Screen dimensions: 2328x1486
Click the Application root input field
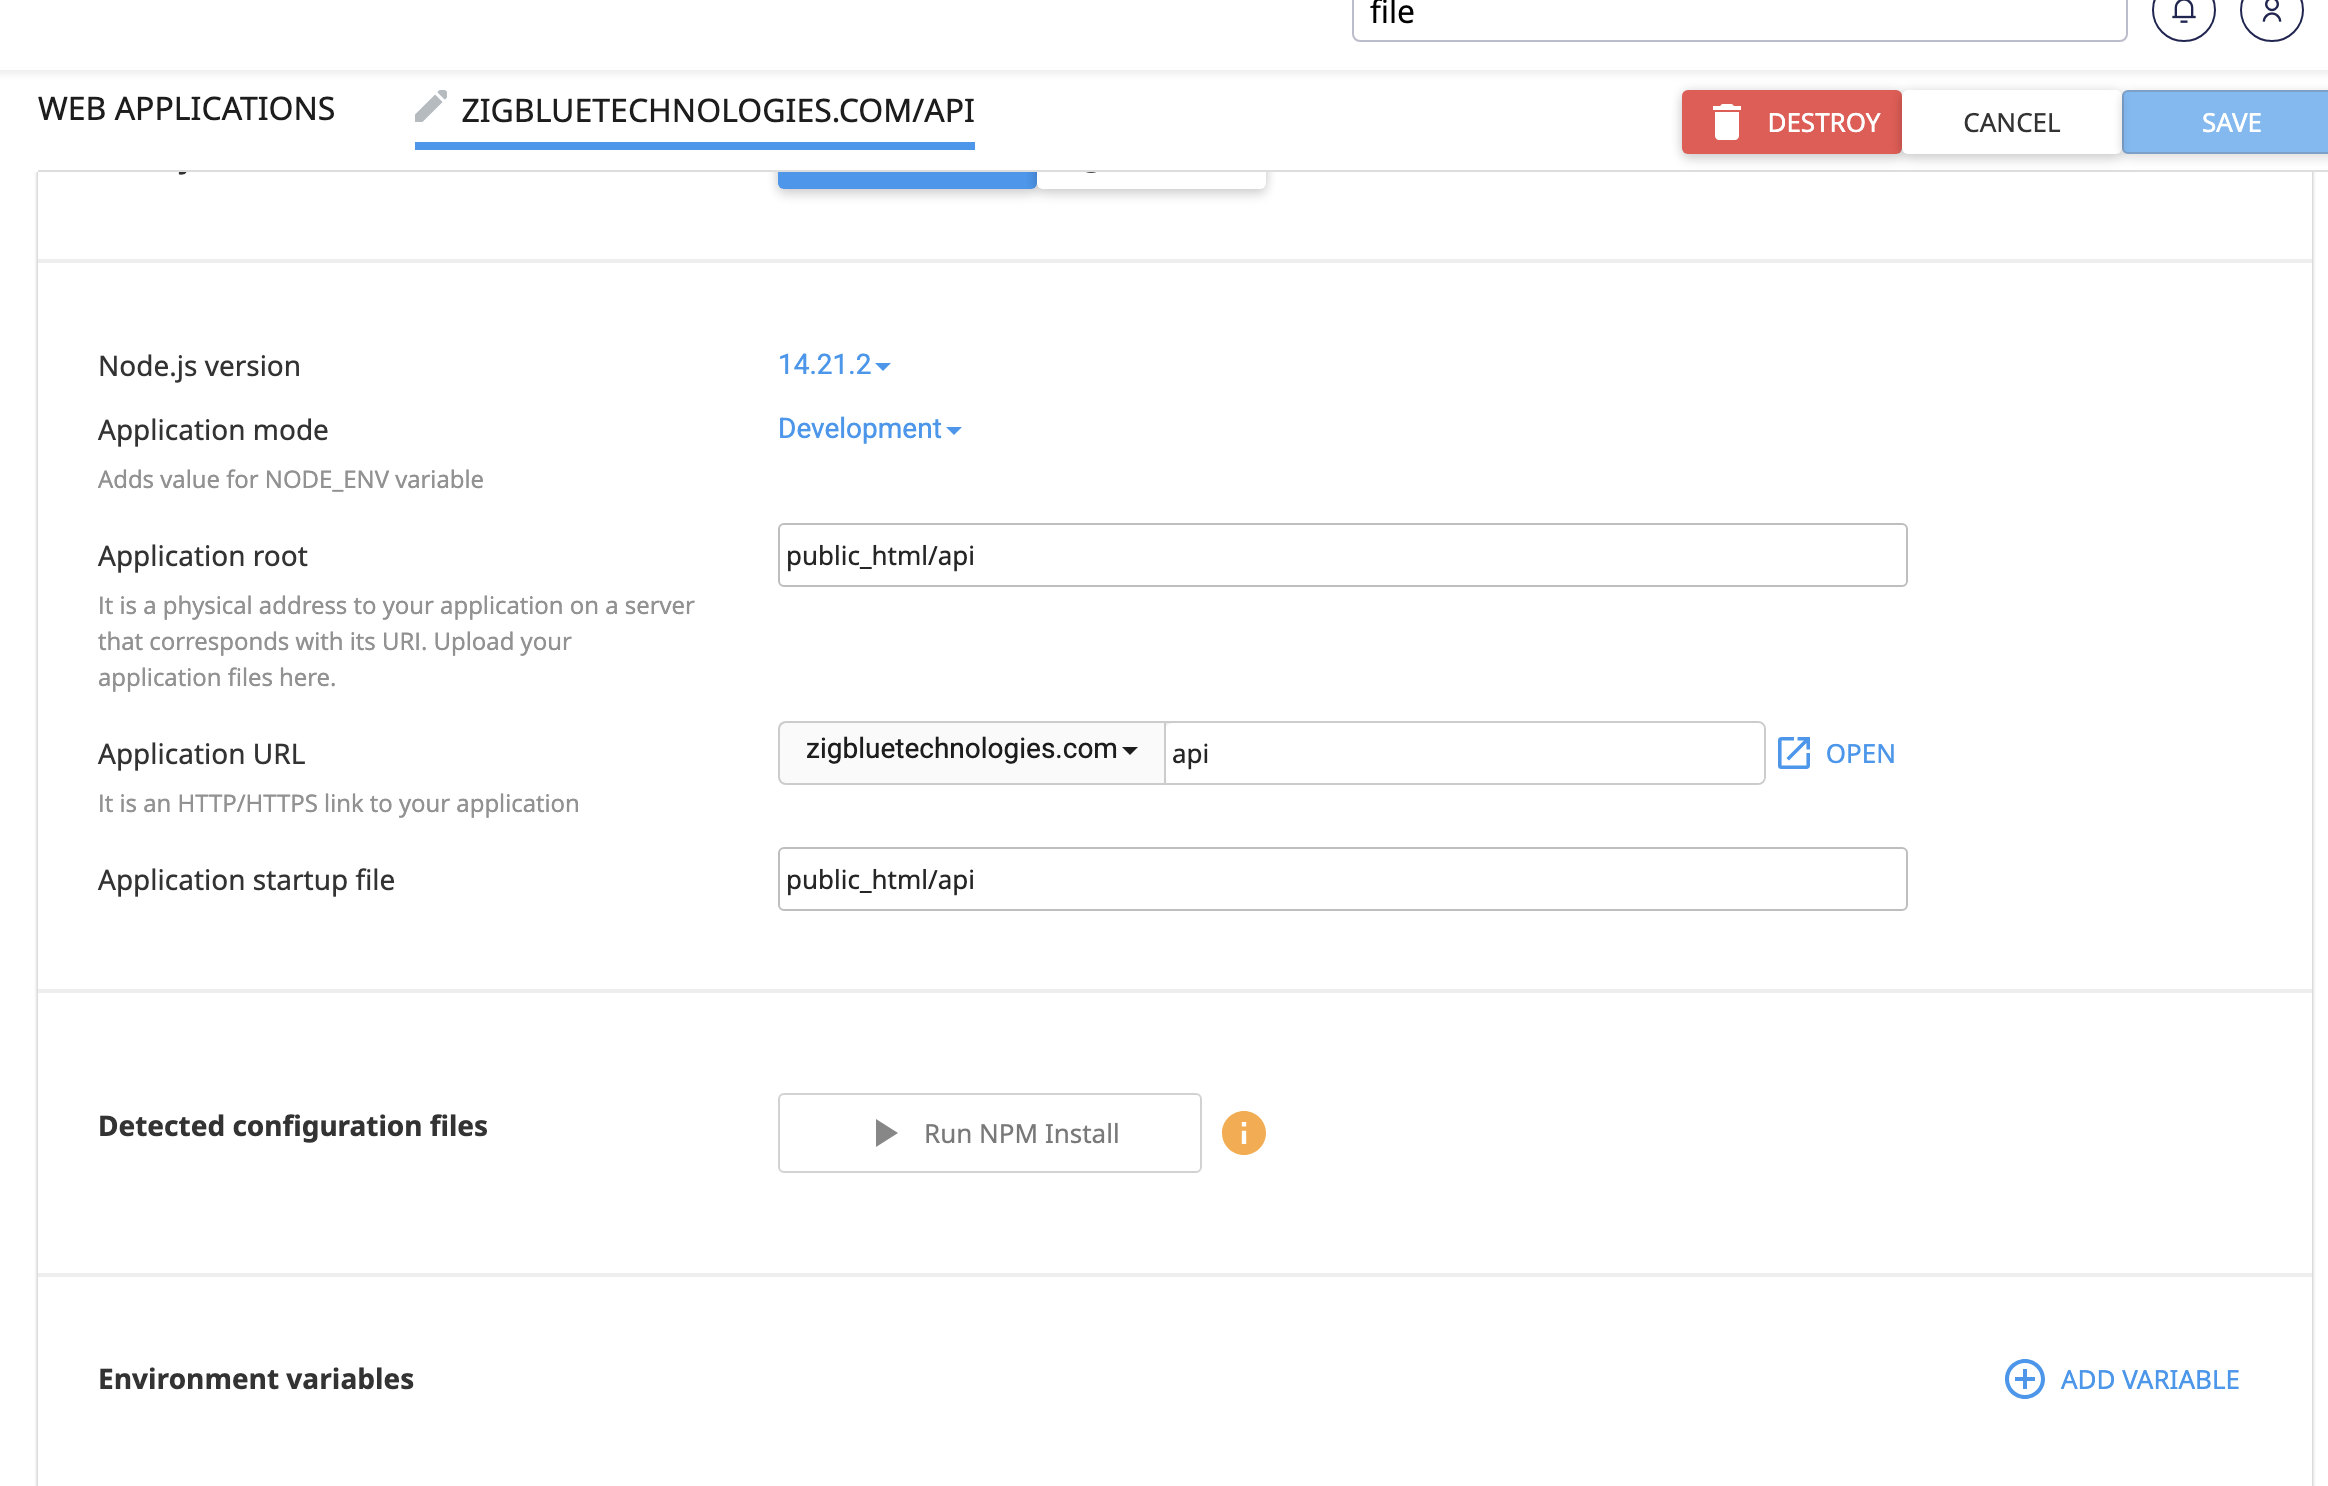1342,555
